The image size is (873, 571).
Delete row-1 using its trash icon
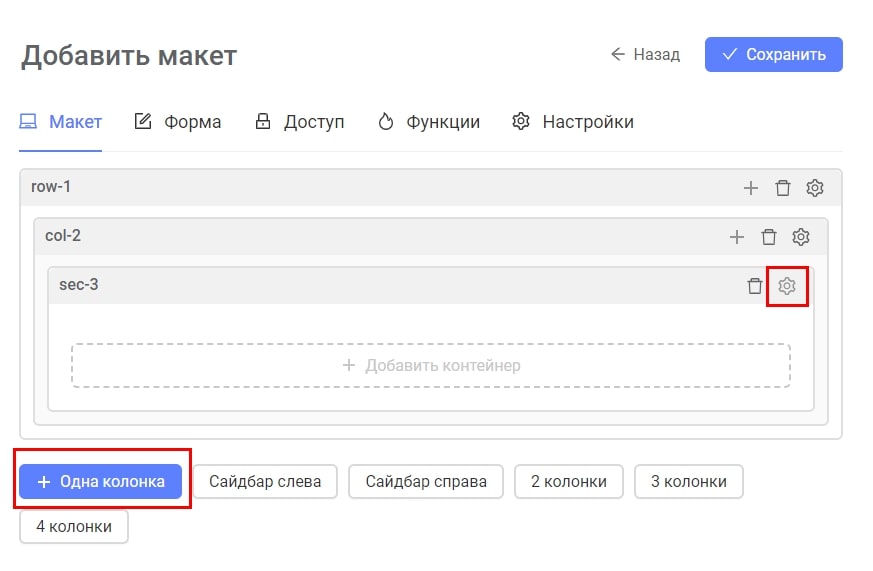tap(783, 188)
